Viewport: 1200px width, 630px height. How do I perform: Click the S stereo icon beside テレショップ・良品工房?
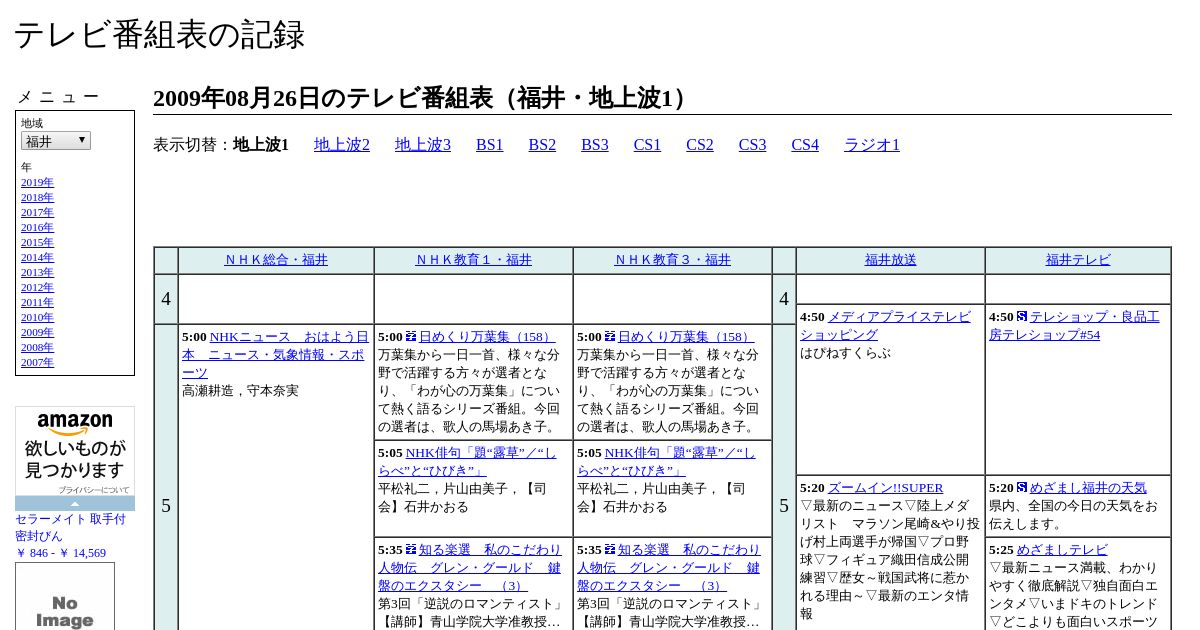[x=1022, y=317]
